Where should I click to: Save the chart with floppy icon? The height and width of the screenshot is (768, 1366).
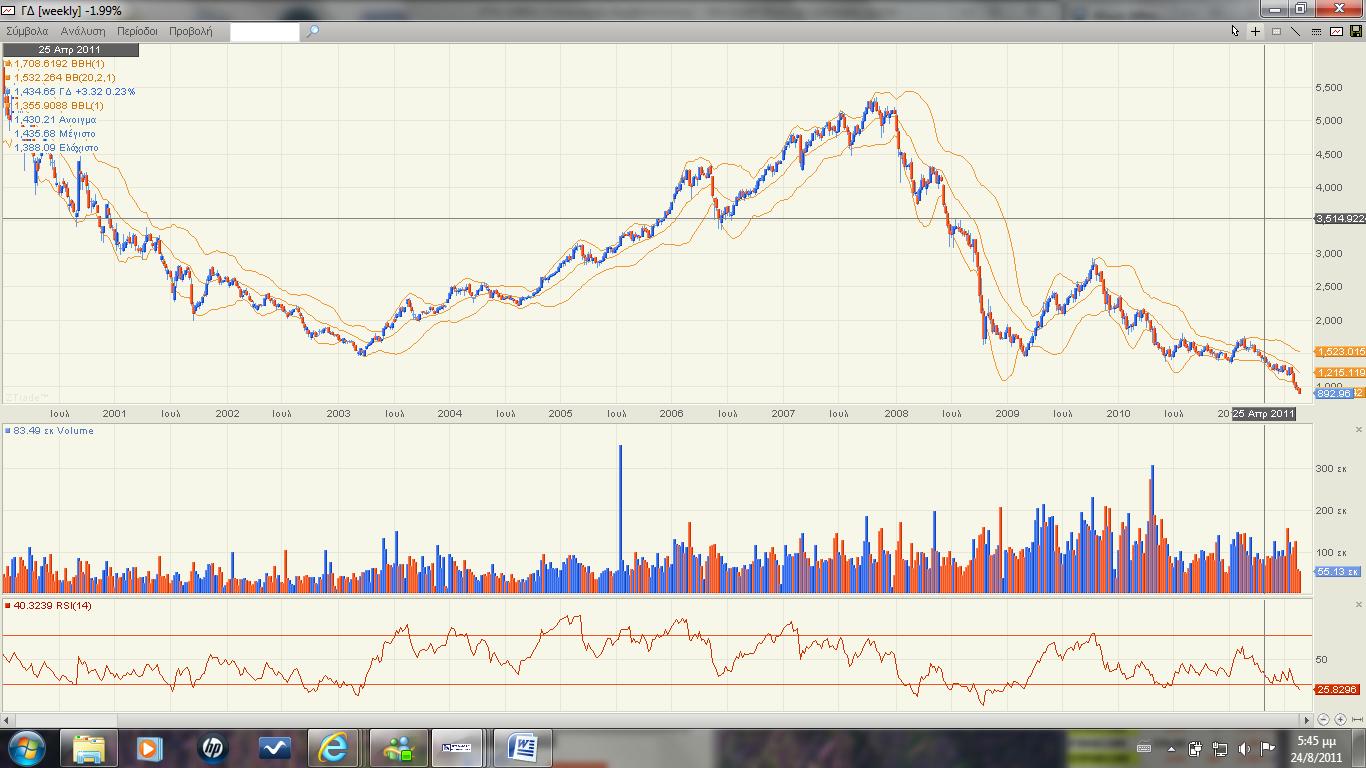(x=1355, y=31)
